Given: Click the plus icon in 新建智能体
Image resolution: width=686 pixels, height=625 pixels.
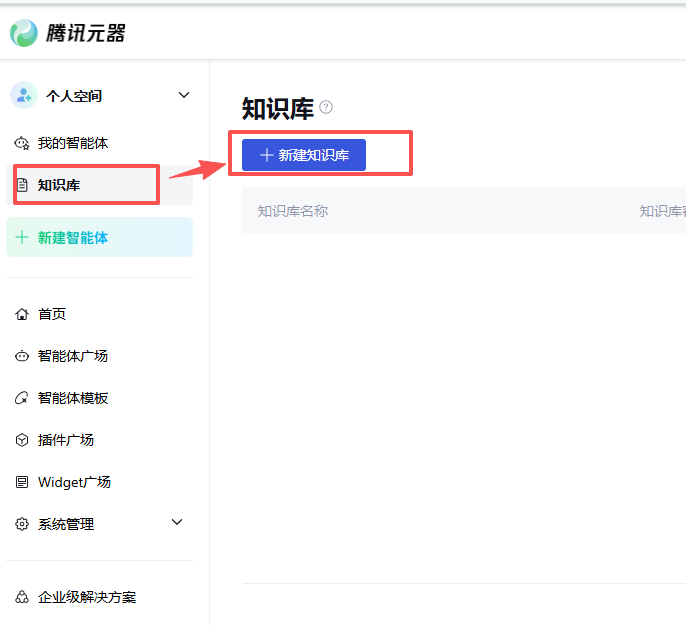Looking at the screenshot, I should pyautogui.click(x=22, y=237).
